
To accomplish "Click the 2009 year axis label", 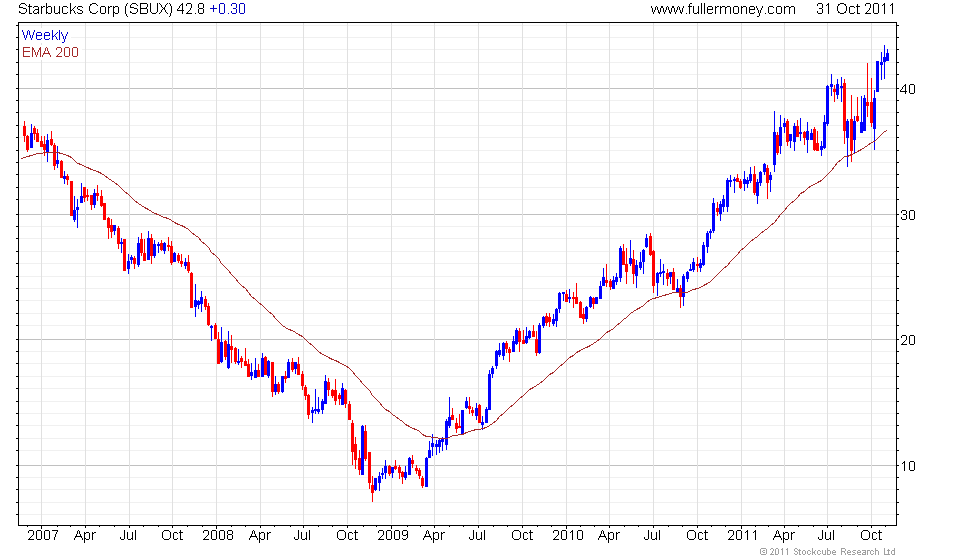I will click(x=392, y=536).
